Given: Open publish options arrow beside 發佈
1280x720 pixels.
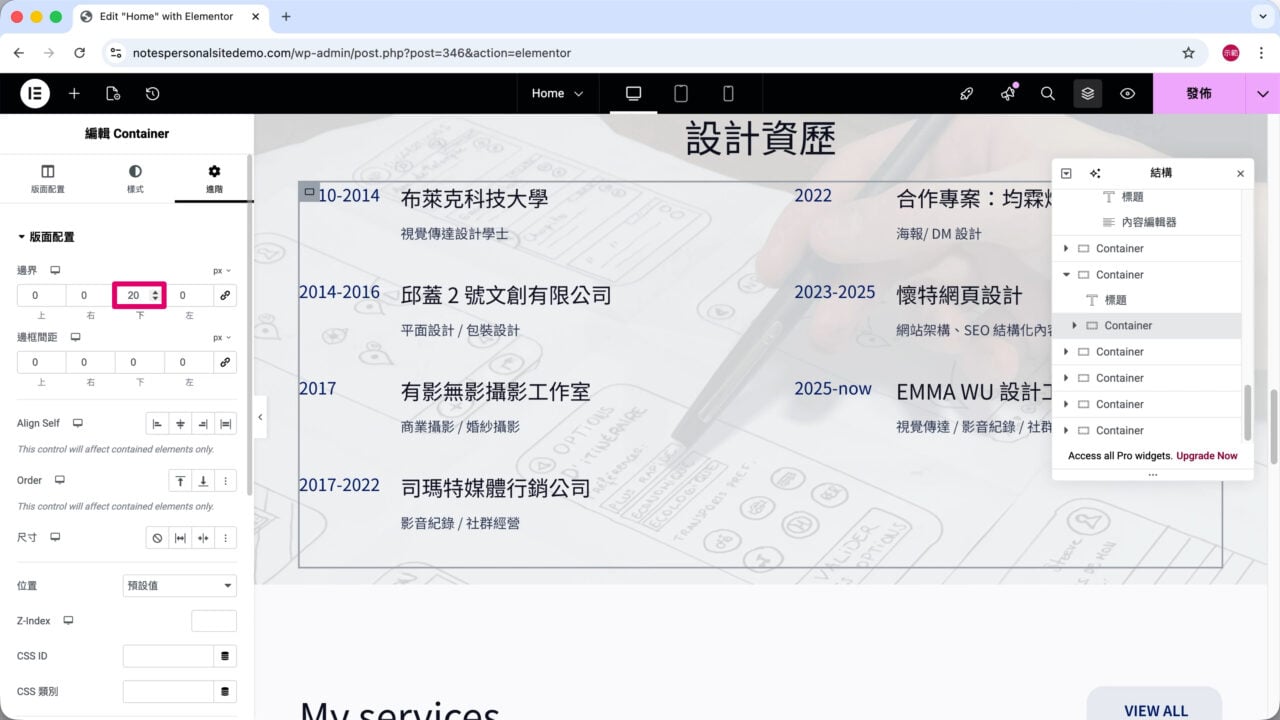Looking at the screenshot, I should pyautogui.click(x=1262, y=93).
